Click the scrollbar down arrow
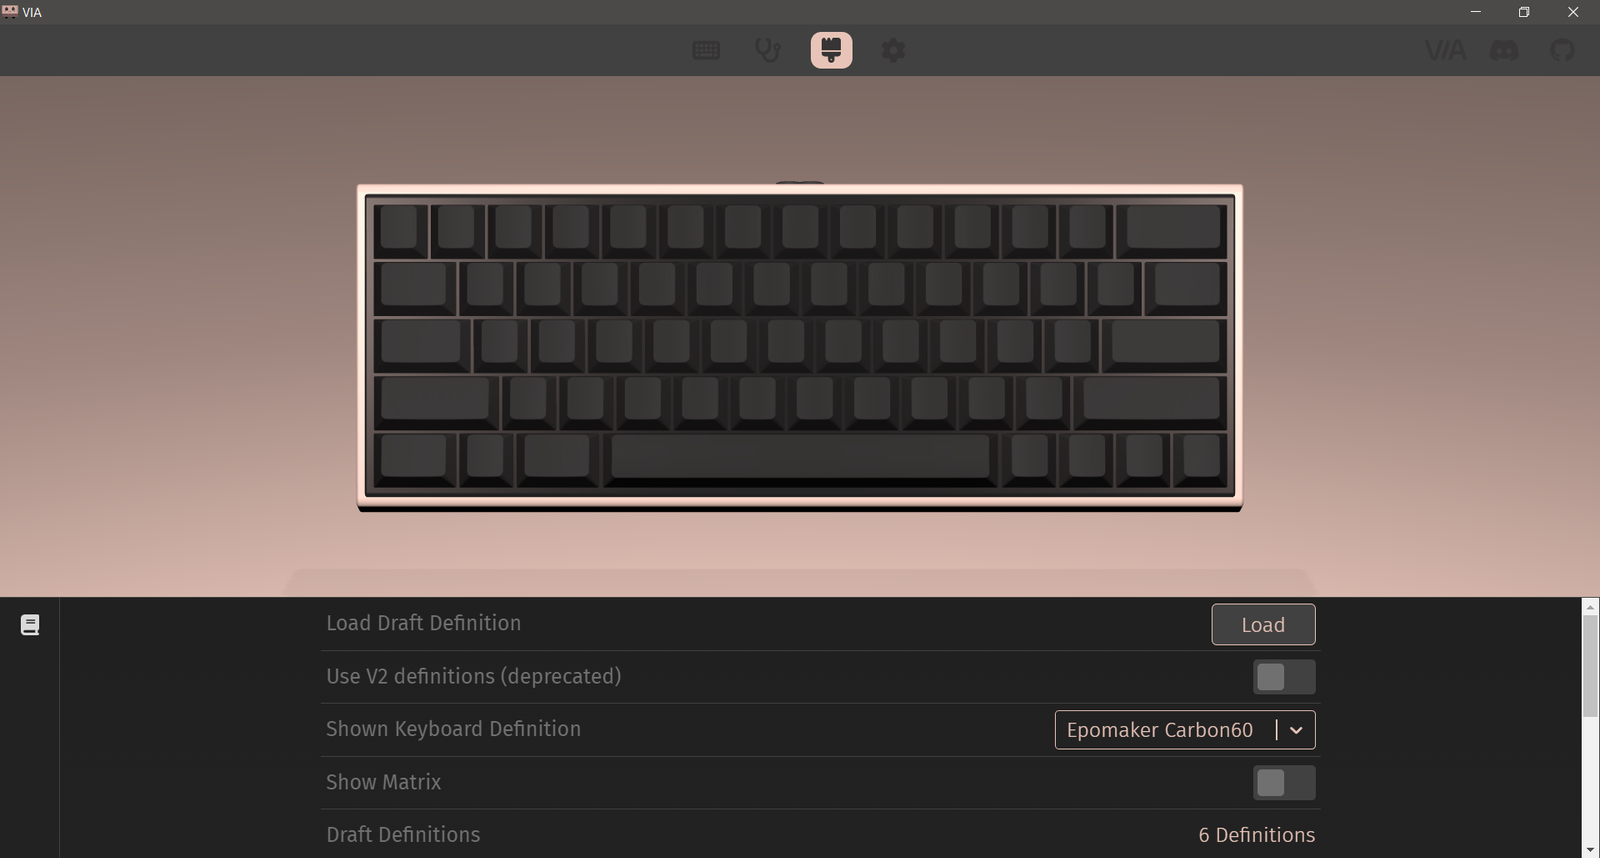The height and width of the screenshot is (858, 1600). click(x=1590, y=850)
